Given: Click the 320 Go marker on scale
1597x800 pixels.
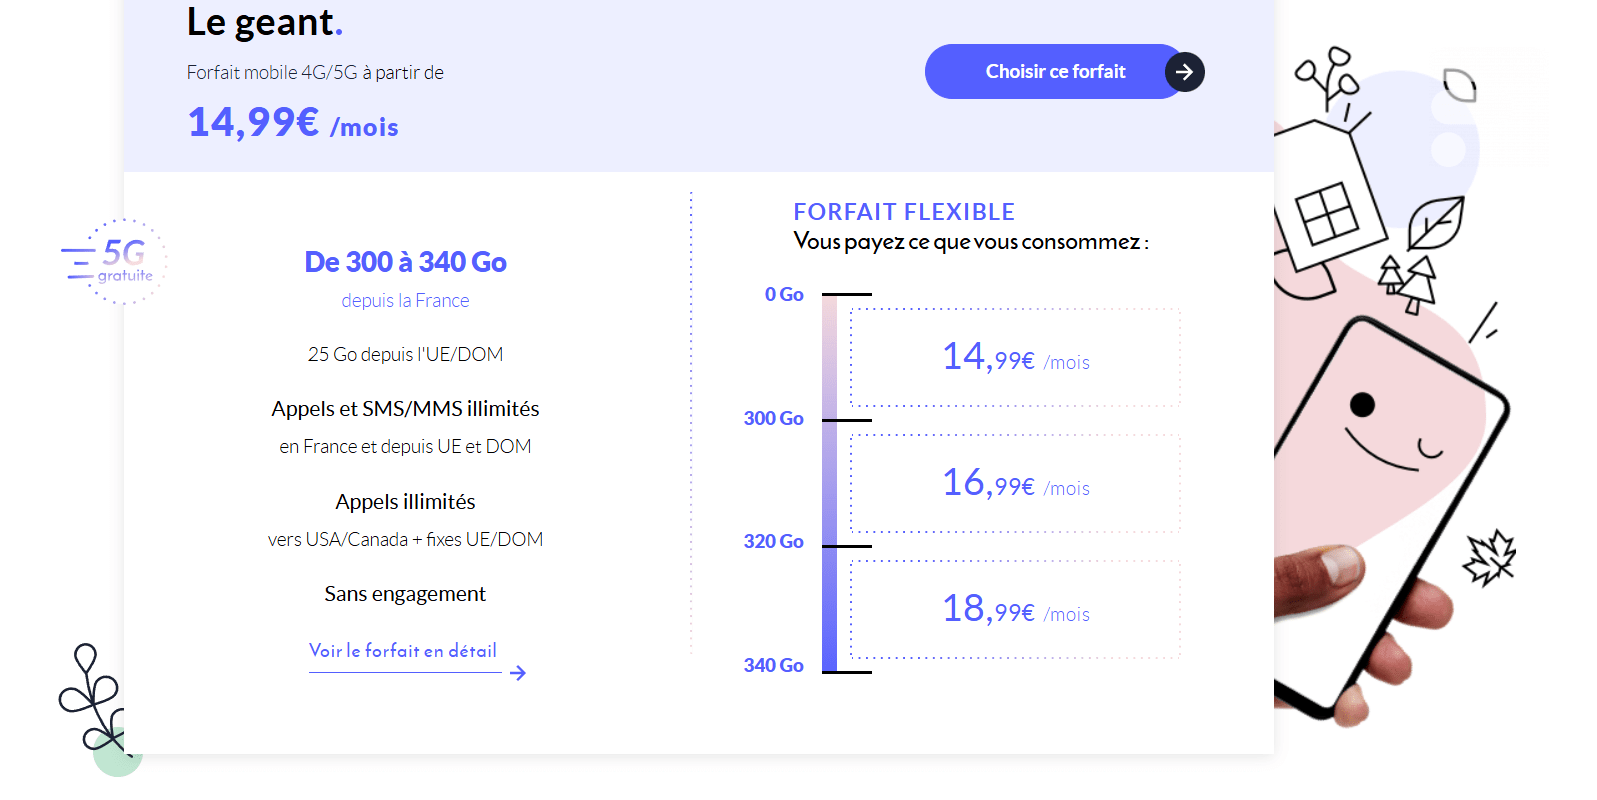Looking at the screenshot, I should pos(773,542).
